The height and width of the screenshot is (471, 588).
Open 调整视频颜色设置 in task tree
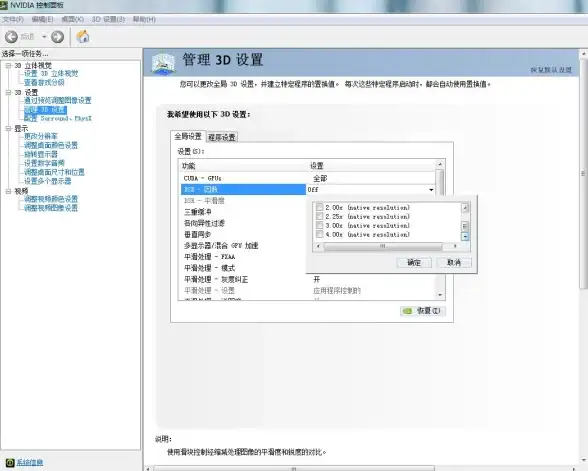[x=51, y=199]
